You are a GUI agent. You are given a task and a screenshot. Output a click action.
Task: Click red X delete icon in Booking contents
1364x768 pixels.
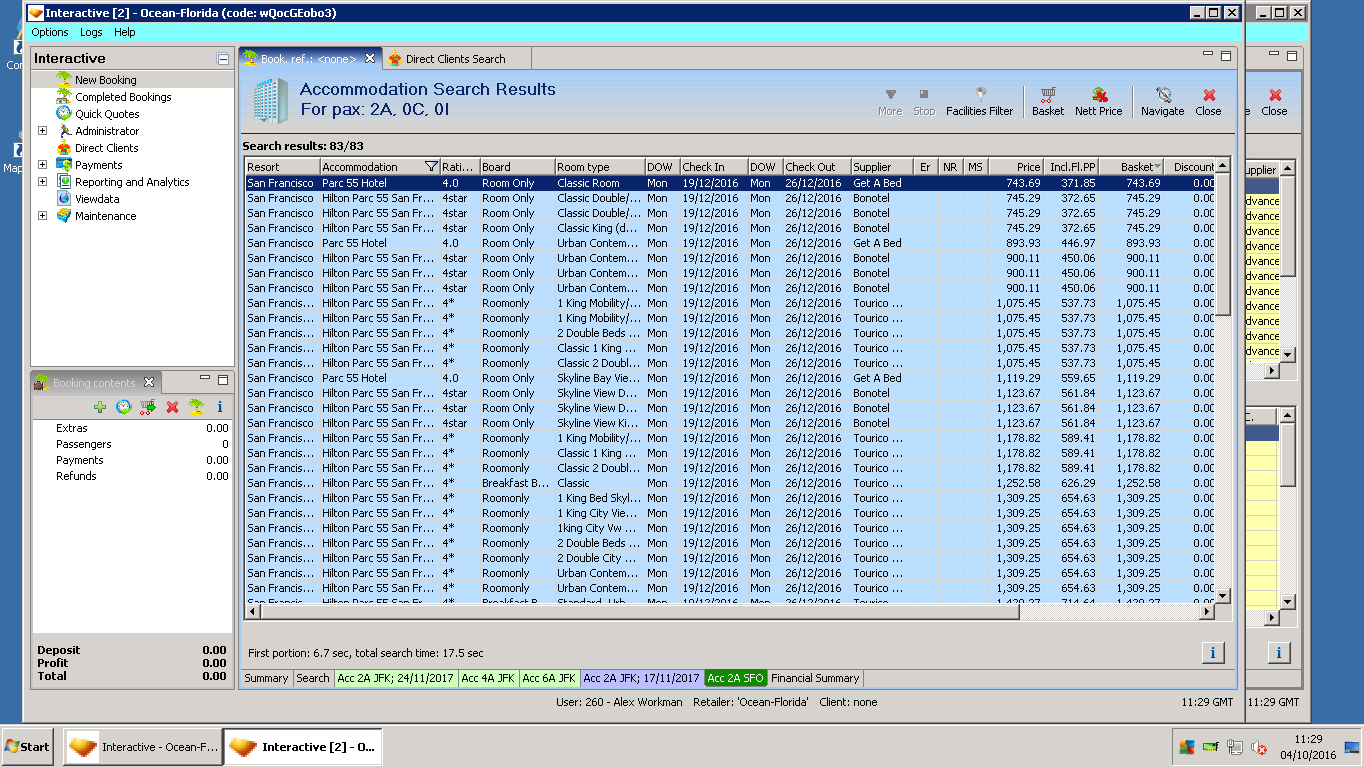172,407
